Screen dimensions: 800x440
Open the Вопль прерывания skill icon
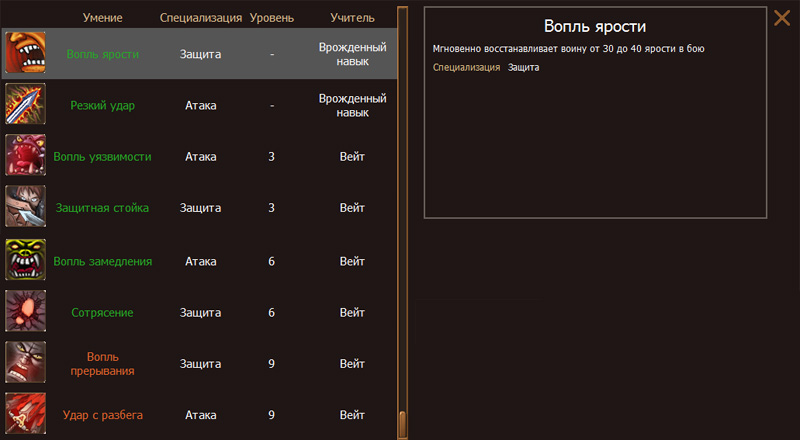pos(26,362)
